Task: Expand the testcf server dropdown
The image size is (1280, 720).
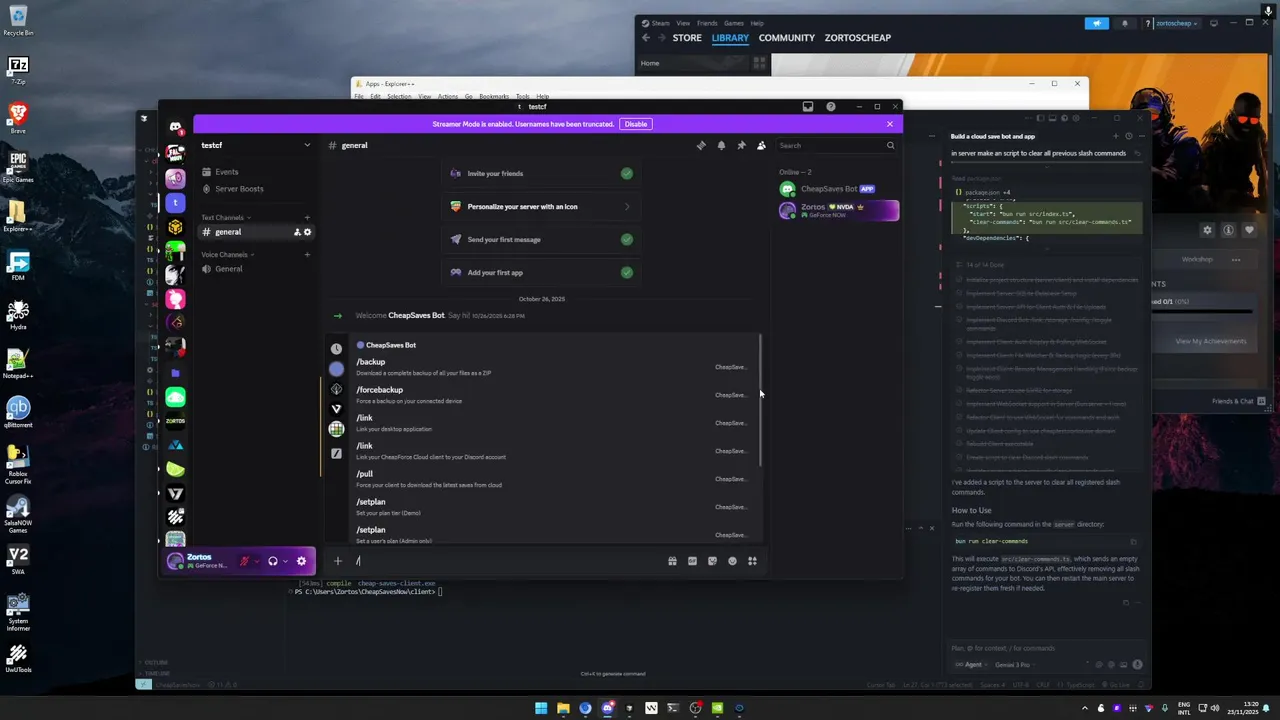Action: (x=307, y=145)
